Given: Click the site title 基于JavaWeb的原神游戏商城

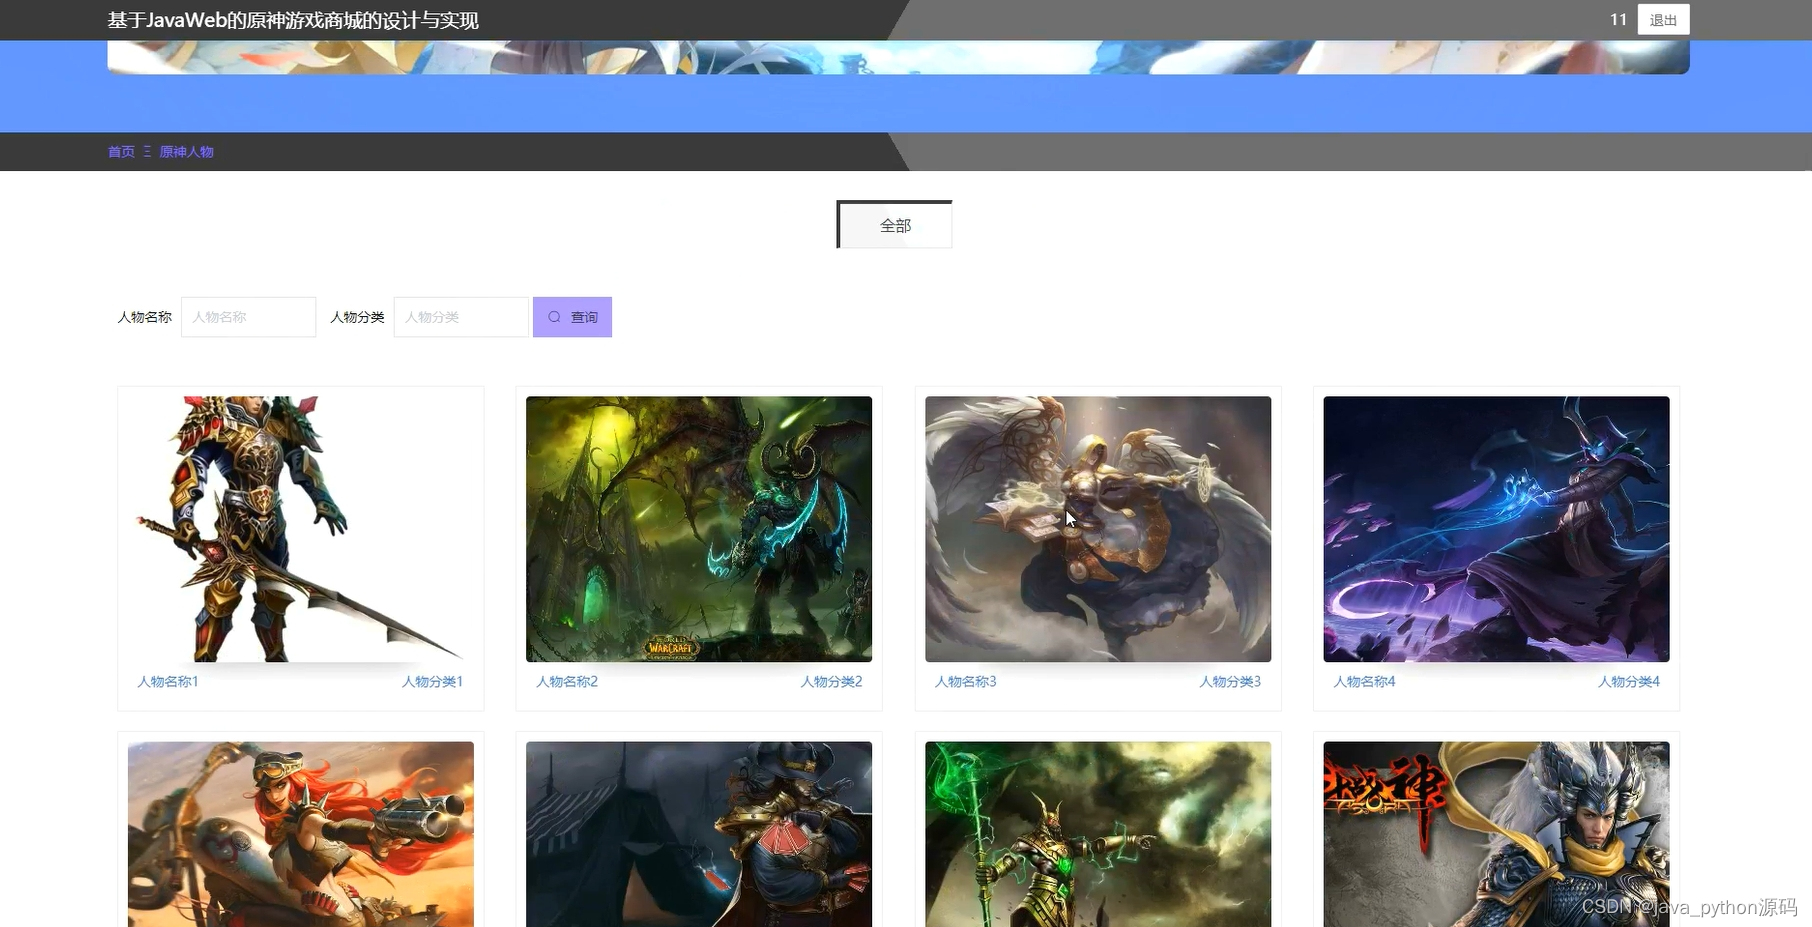Looking at the screenshot, I should tap(293, 20).
